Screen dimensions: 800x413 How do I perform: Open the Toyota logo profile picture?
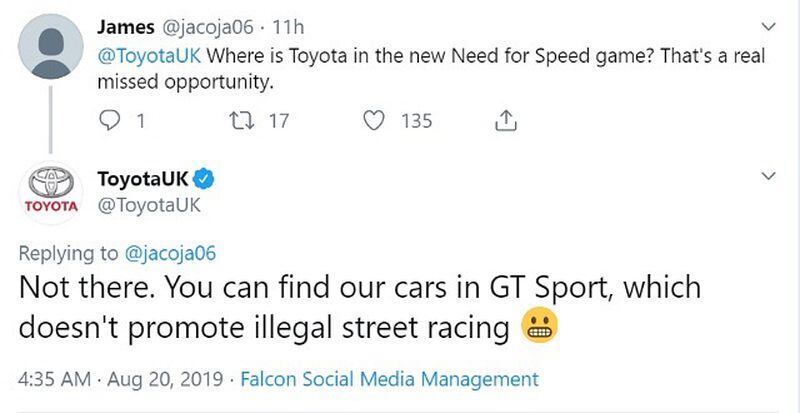51,193
